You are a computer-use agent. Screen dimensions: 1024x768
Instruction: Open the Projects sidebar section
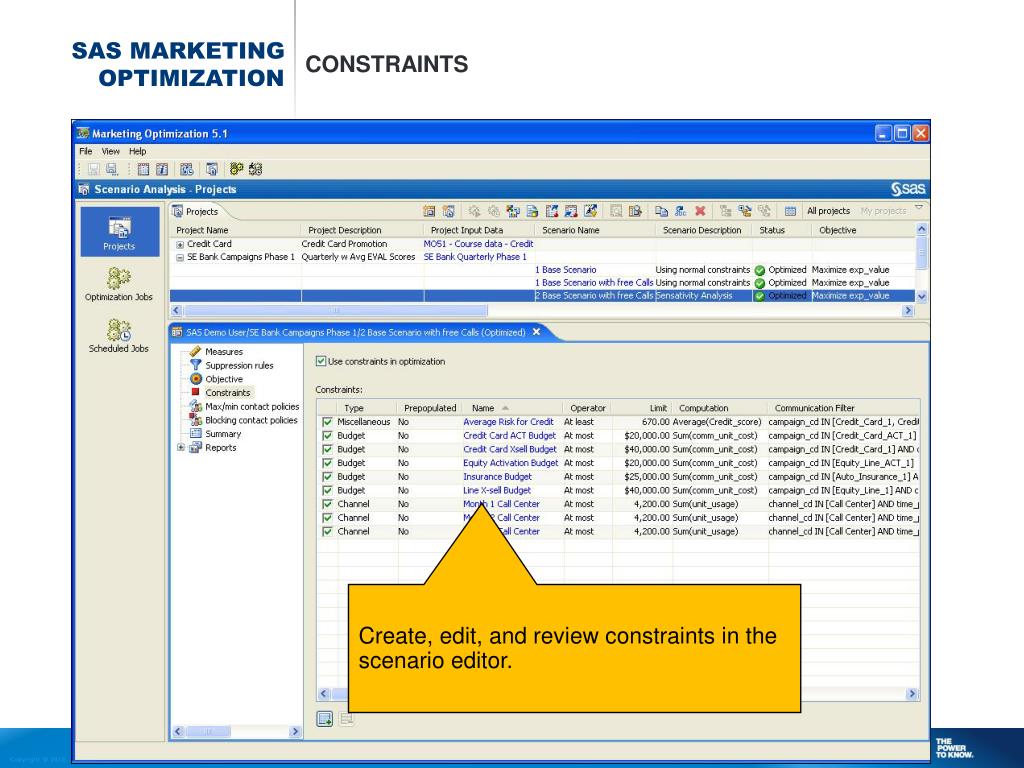point(120,232)
